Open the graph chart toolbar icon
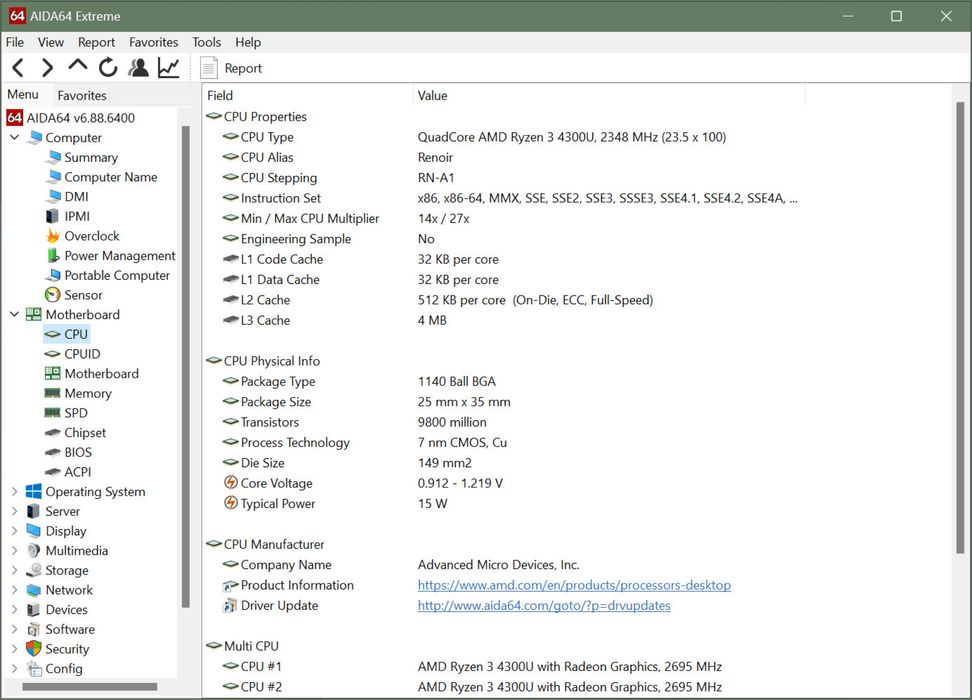The width and height of the screenshot is (972, 700). (x=169, y=68)
